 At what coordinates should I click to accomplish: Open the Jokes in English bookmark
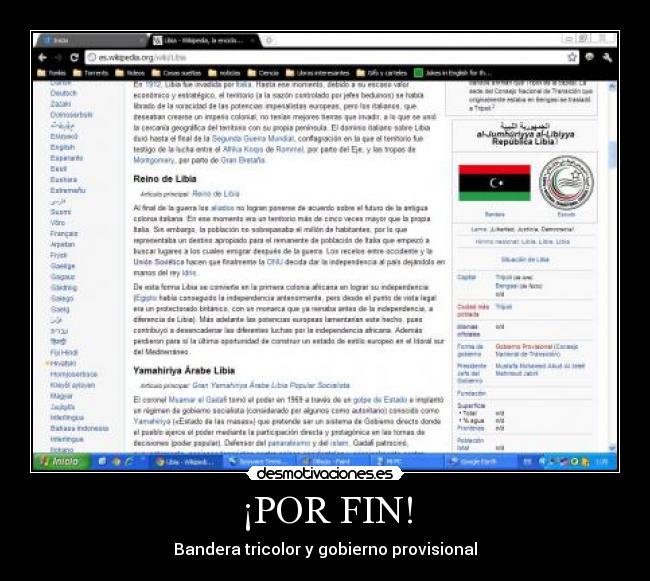[453, 73]
